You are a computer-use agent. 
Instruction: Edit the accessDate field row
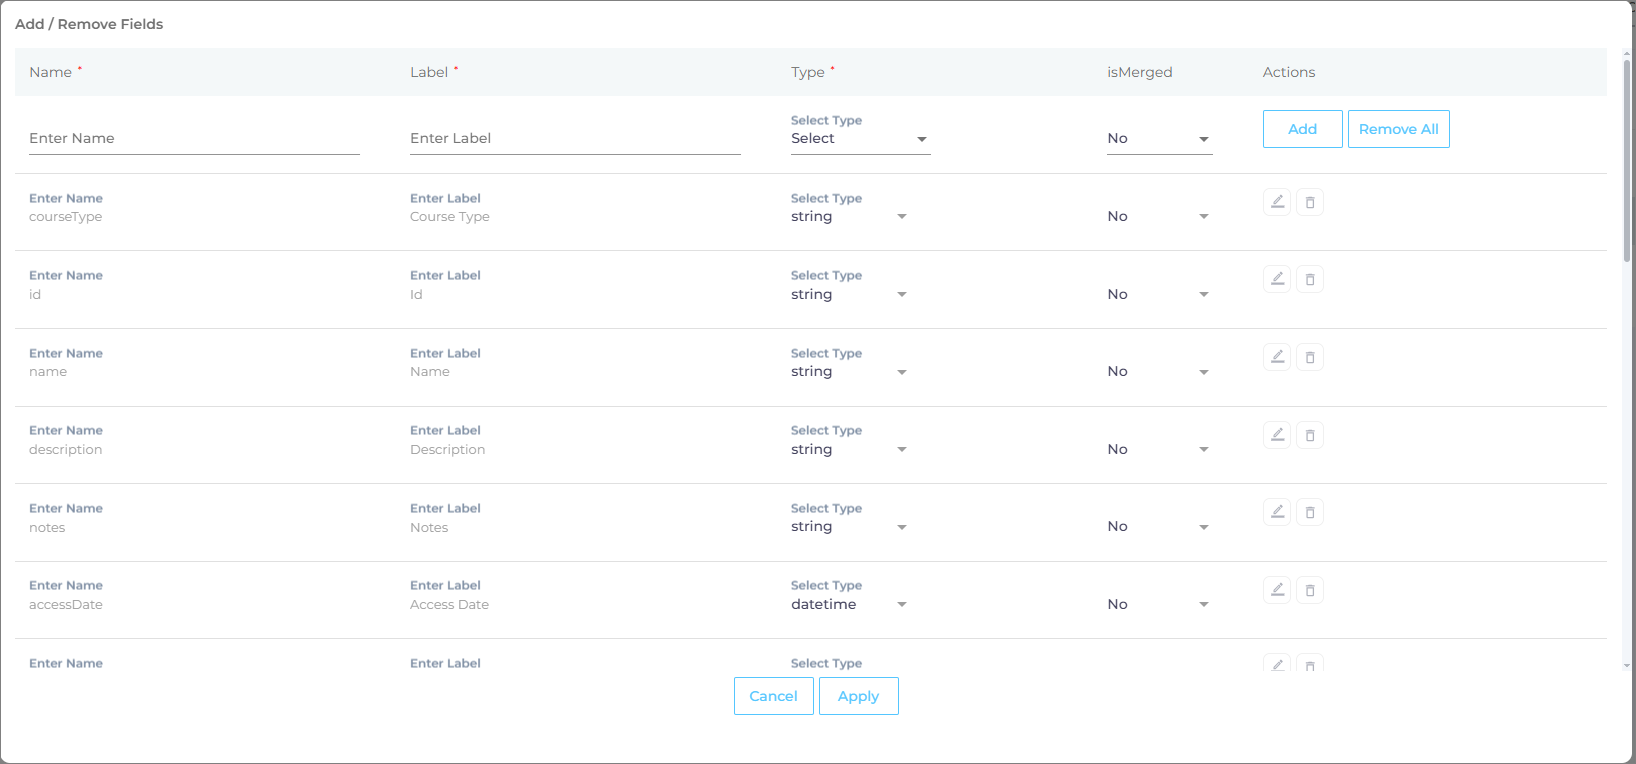tap(1277, 590)
